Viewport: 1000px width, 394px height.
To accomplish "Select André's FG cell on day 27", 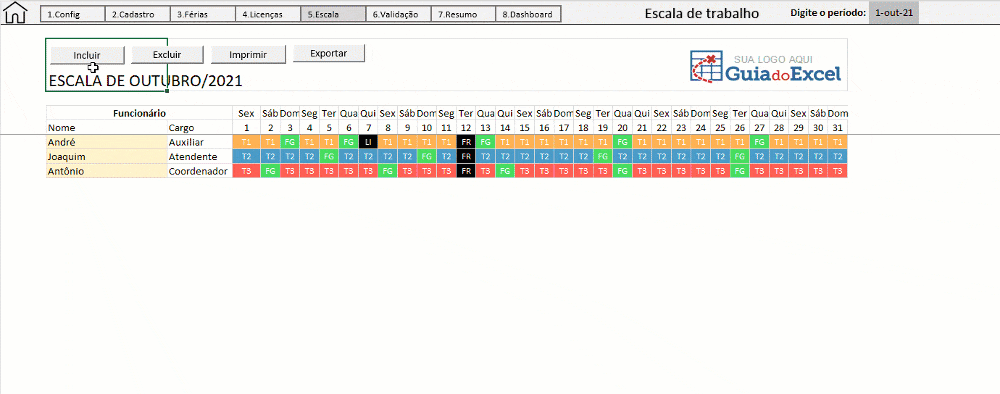I will point(760,142).
